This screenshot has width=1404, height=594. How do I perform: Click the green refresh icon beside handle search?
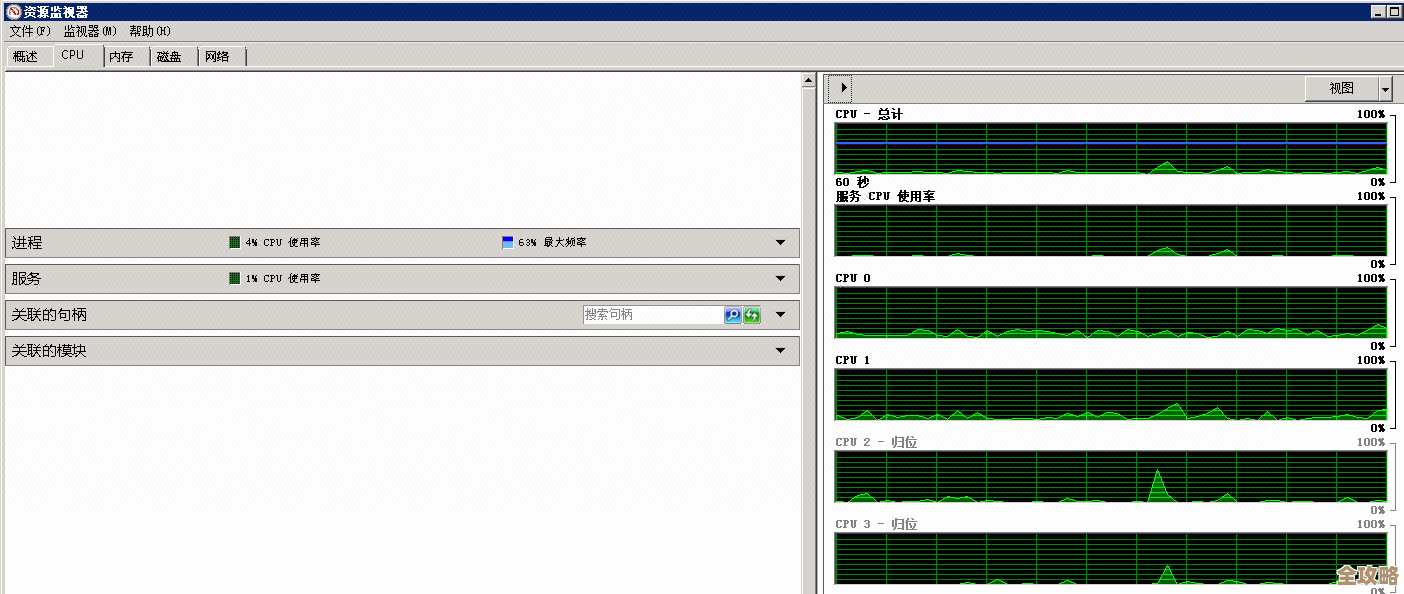tap(752, 315)
